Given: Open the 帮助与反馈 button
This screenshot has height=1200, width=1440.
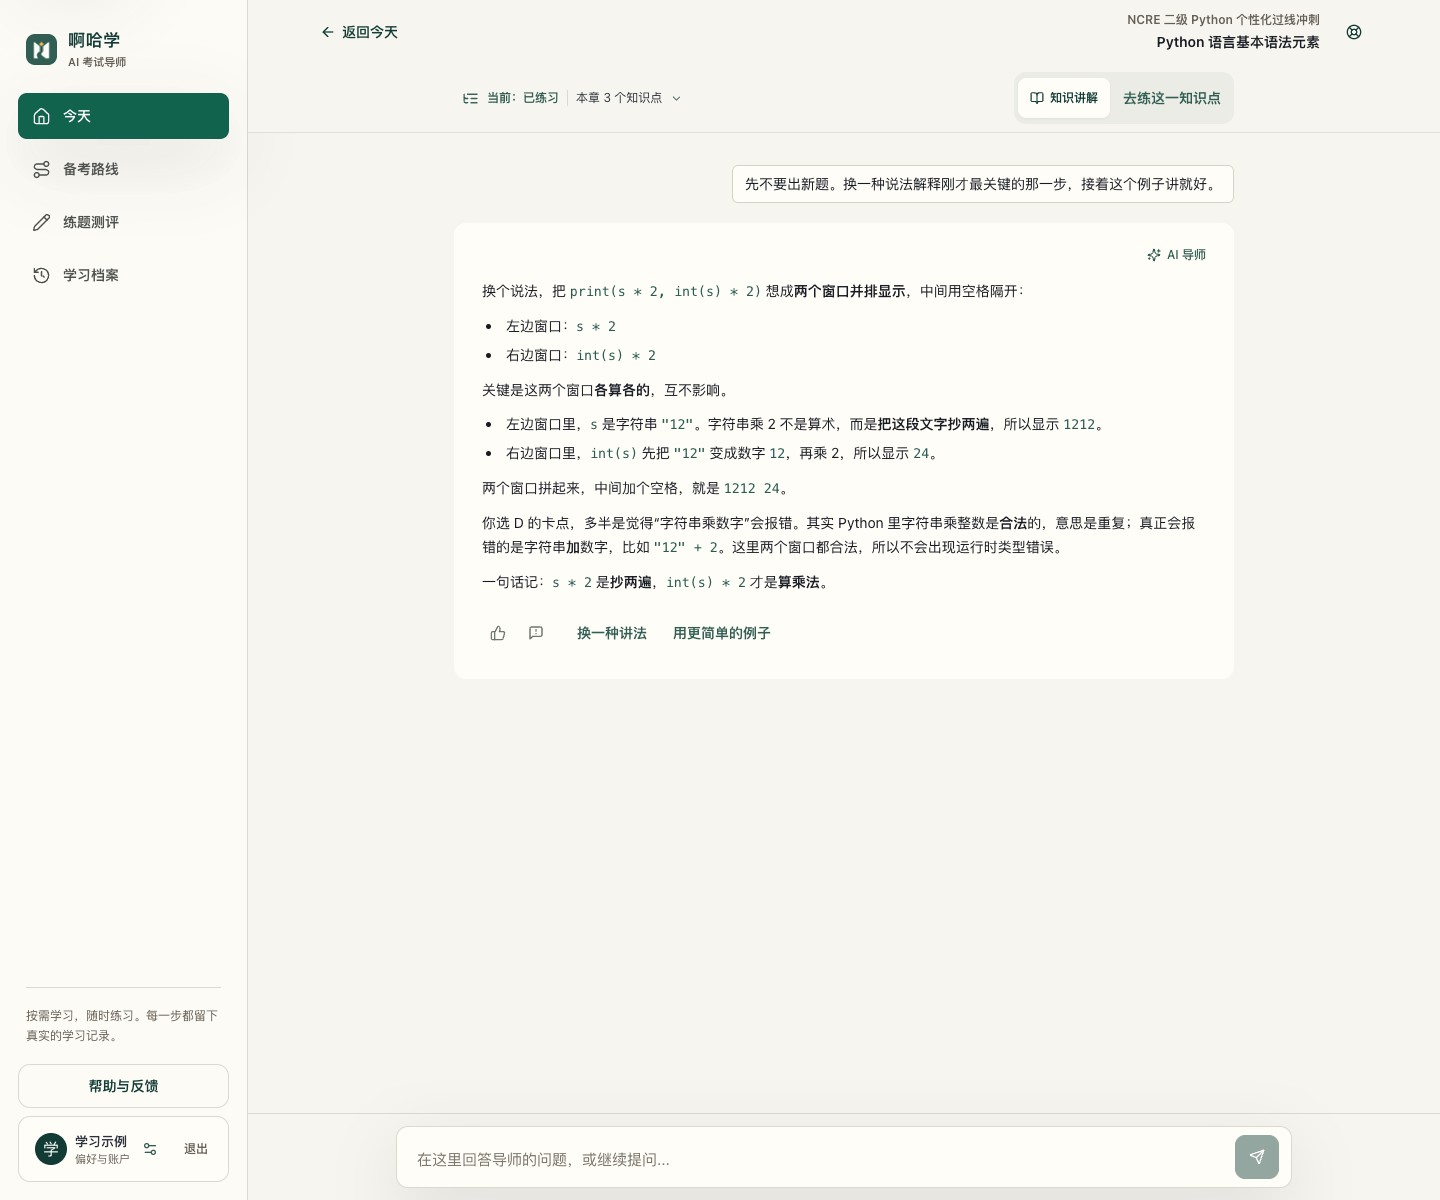Looking at the screenshot, I should pyautogui.click(x=123, y=1086).
